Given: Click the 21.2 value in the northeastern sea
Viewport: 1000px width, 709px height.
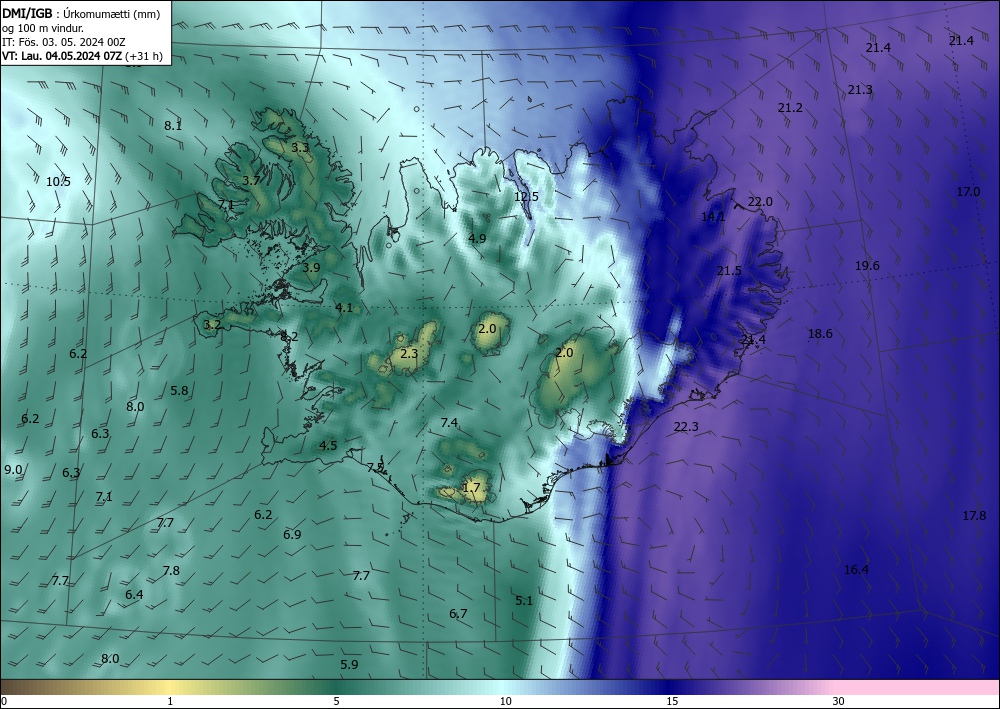Looking at the screenshot, I should [x=790, y=108].
